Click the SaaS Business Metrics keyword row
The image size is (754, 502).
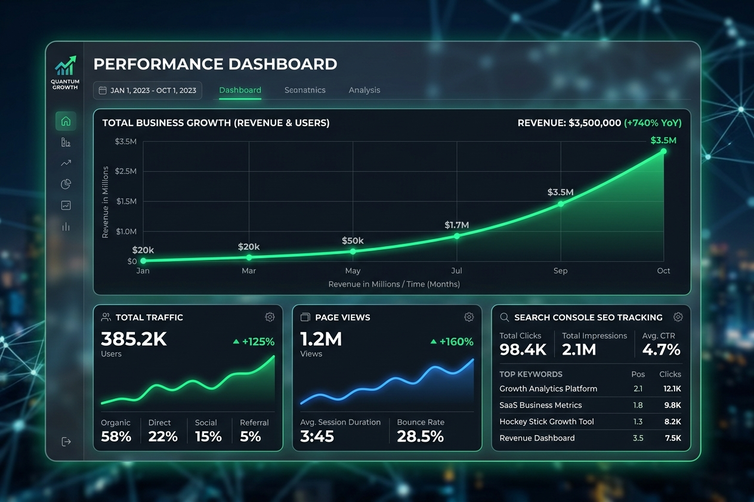pyautogui.click(x=590, y=405)
